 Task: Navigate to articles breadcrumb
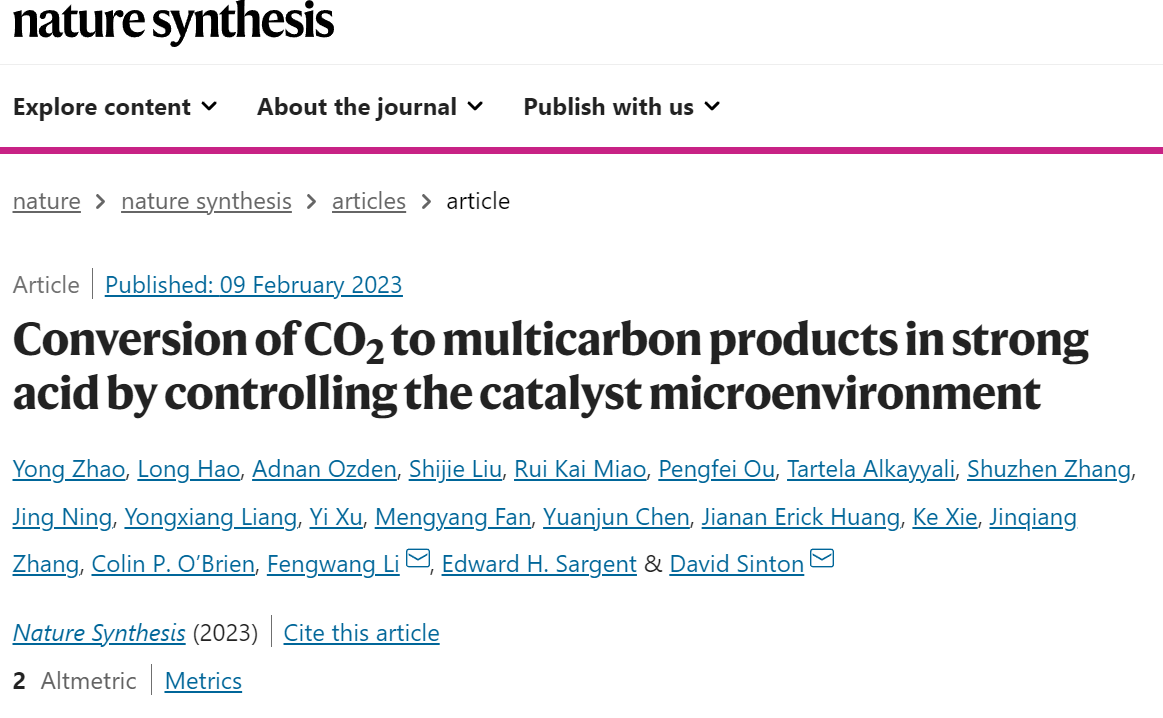coord(369,201)
